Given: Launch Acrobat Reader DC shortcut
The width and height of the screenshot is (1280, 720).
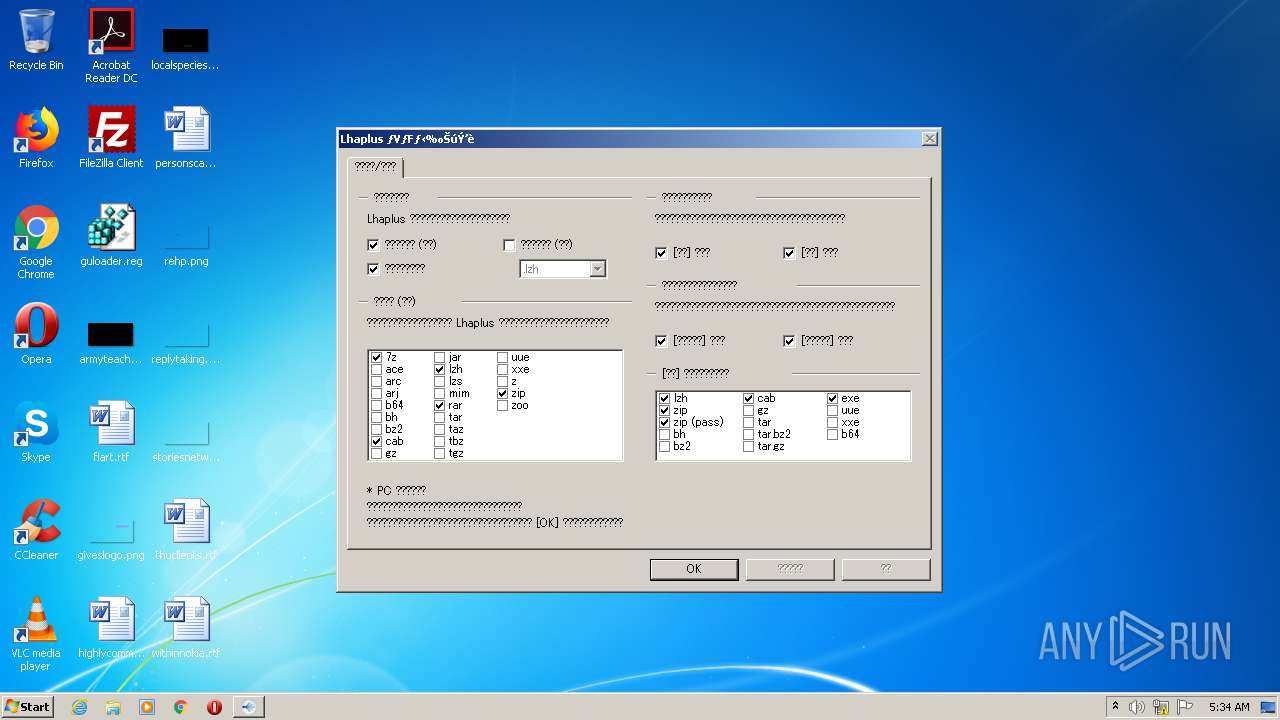Looking at the screenshot, I should (111, 46).
